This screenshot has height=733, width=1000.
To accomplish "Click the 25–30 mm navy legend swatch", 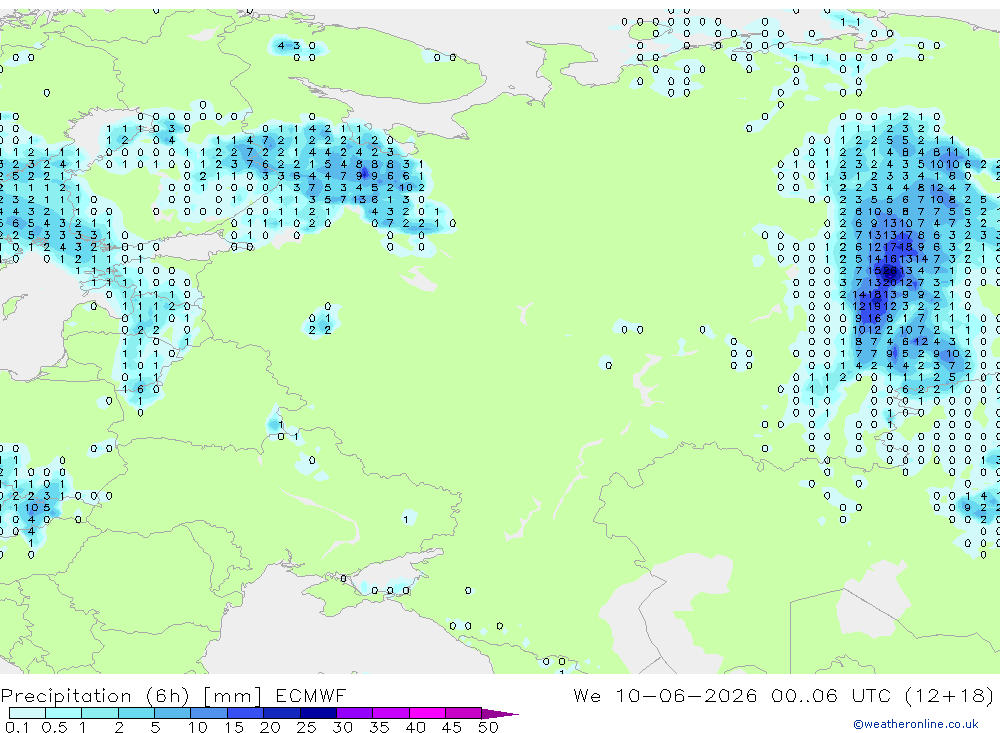I will (318, 713).
